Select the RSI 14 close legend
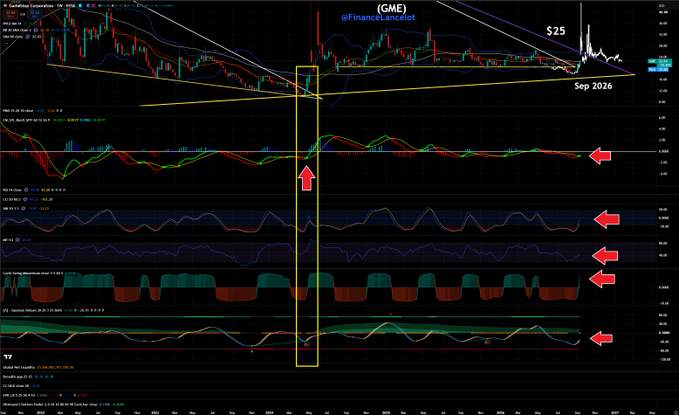The width and height of the screenshot is (679, 415). (x=12, y=190)
